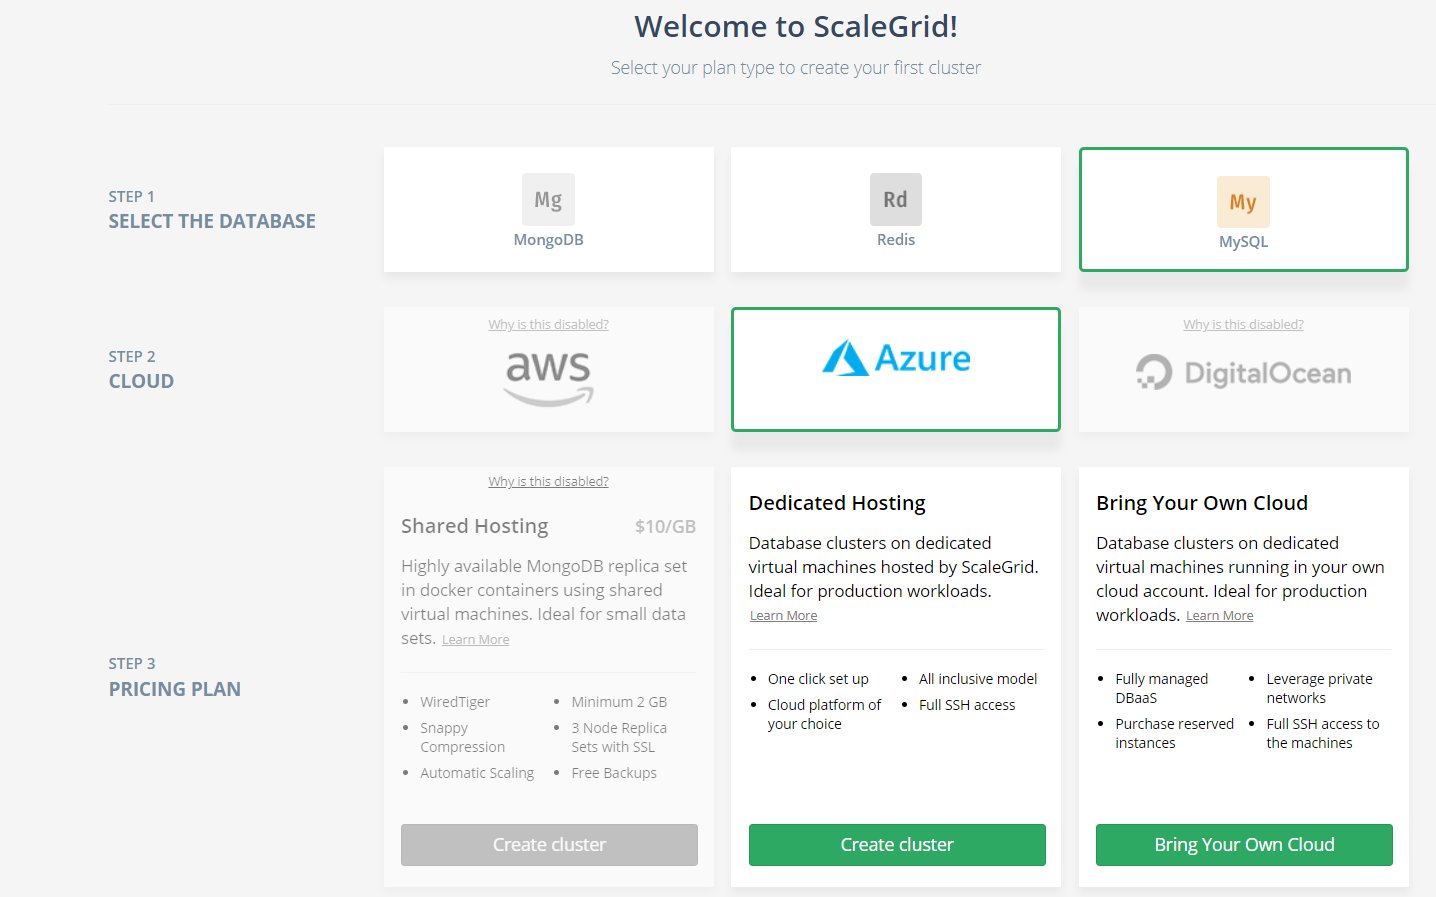Click the Redis label text
Viewport: 1436px width, 897px height.
pos(896,240)
